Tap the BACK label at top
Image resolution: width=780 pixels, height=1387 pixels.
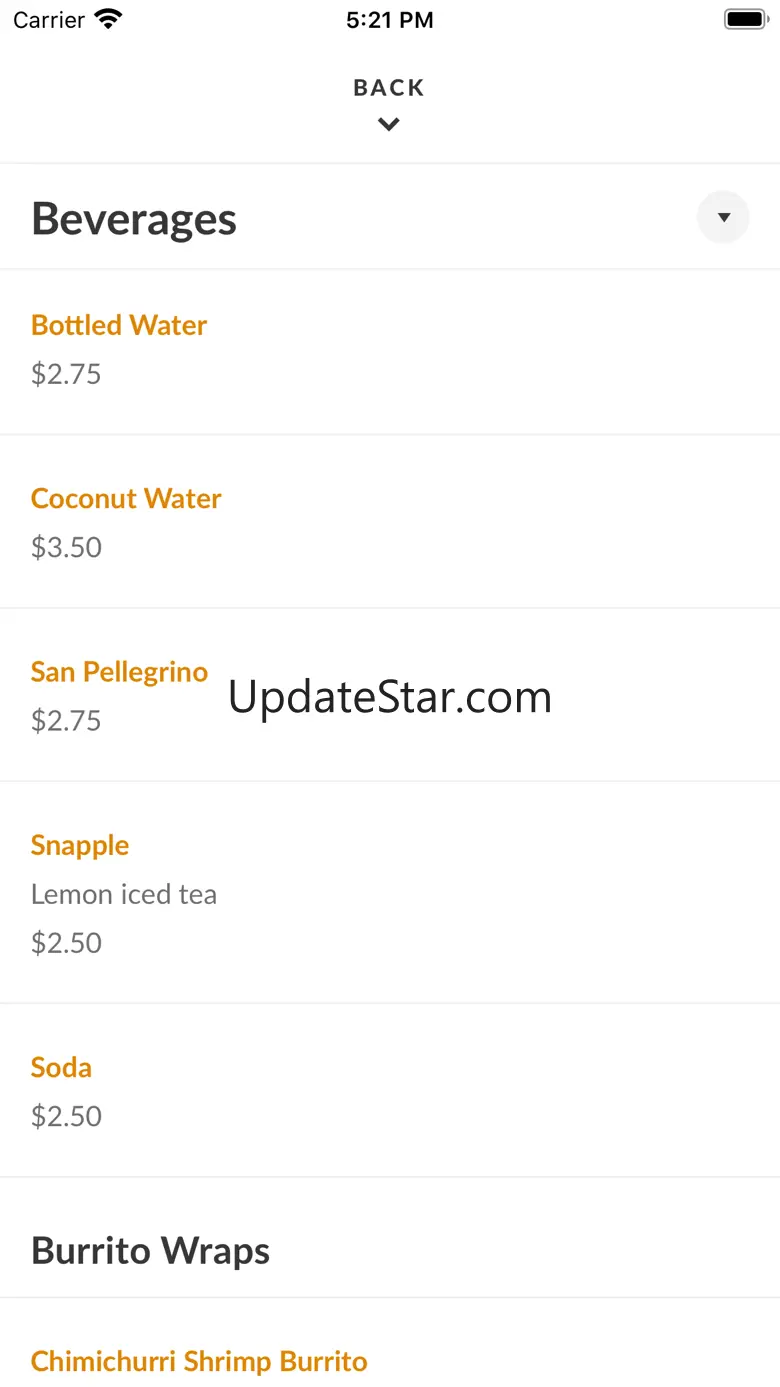click(x=389, y=88)
